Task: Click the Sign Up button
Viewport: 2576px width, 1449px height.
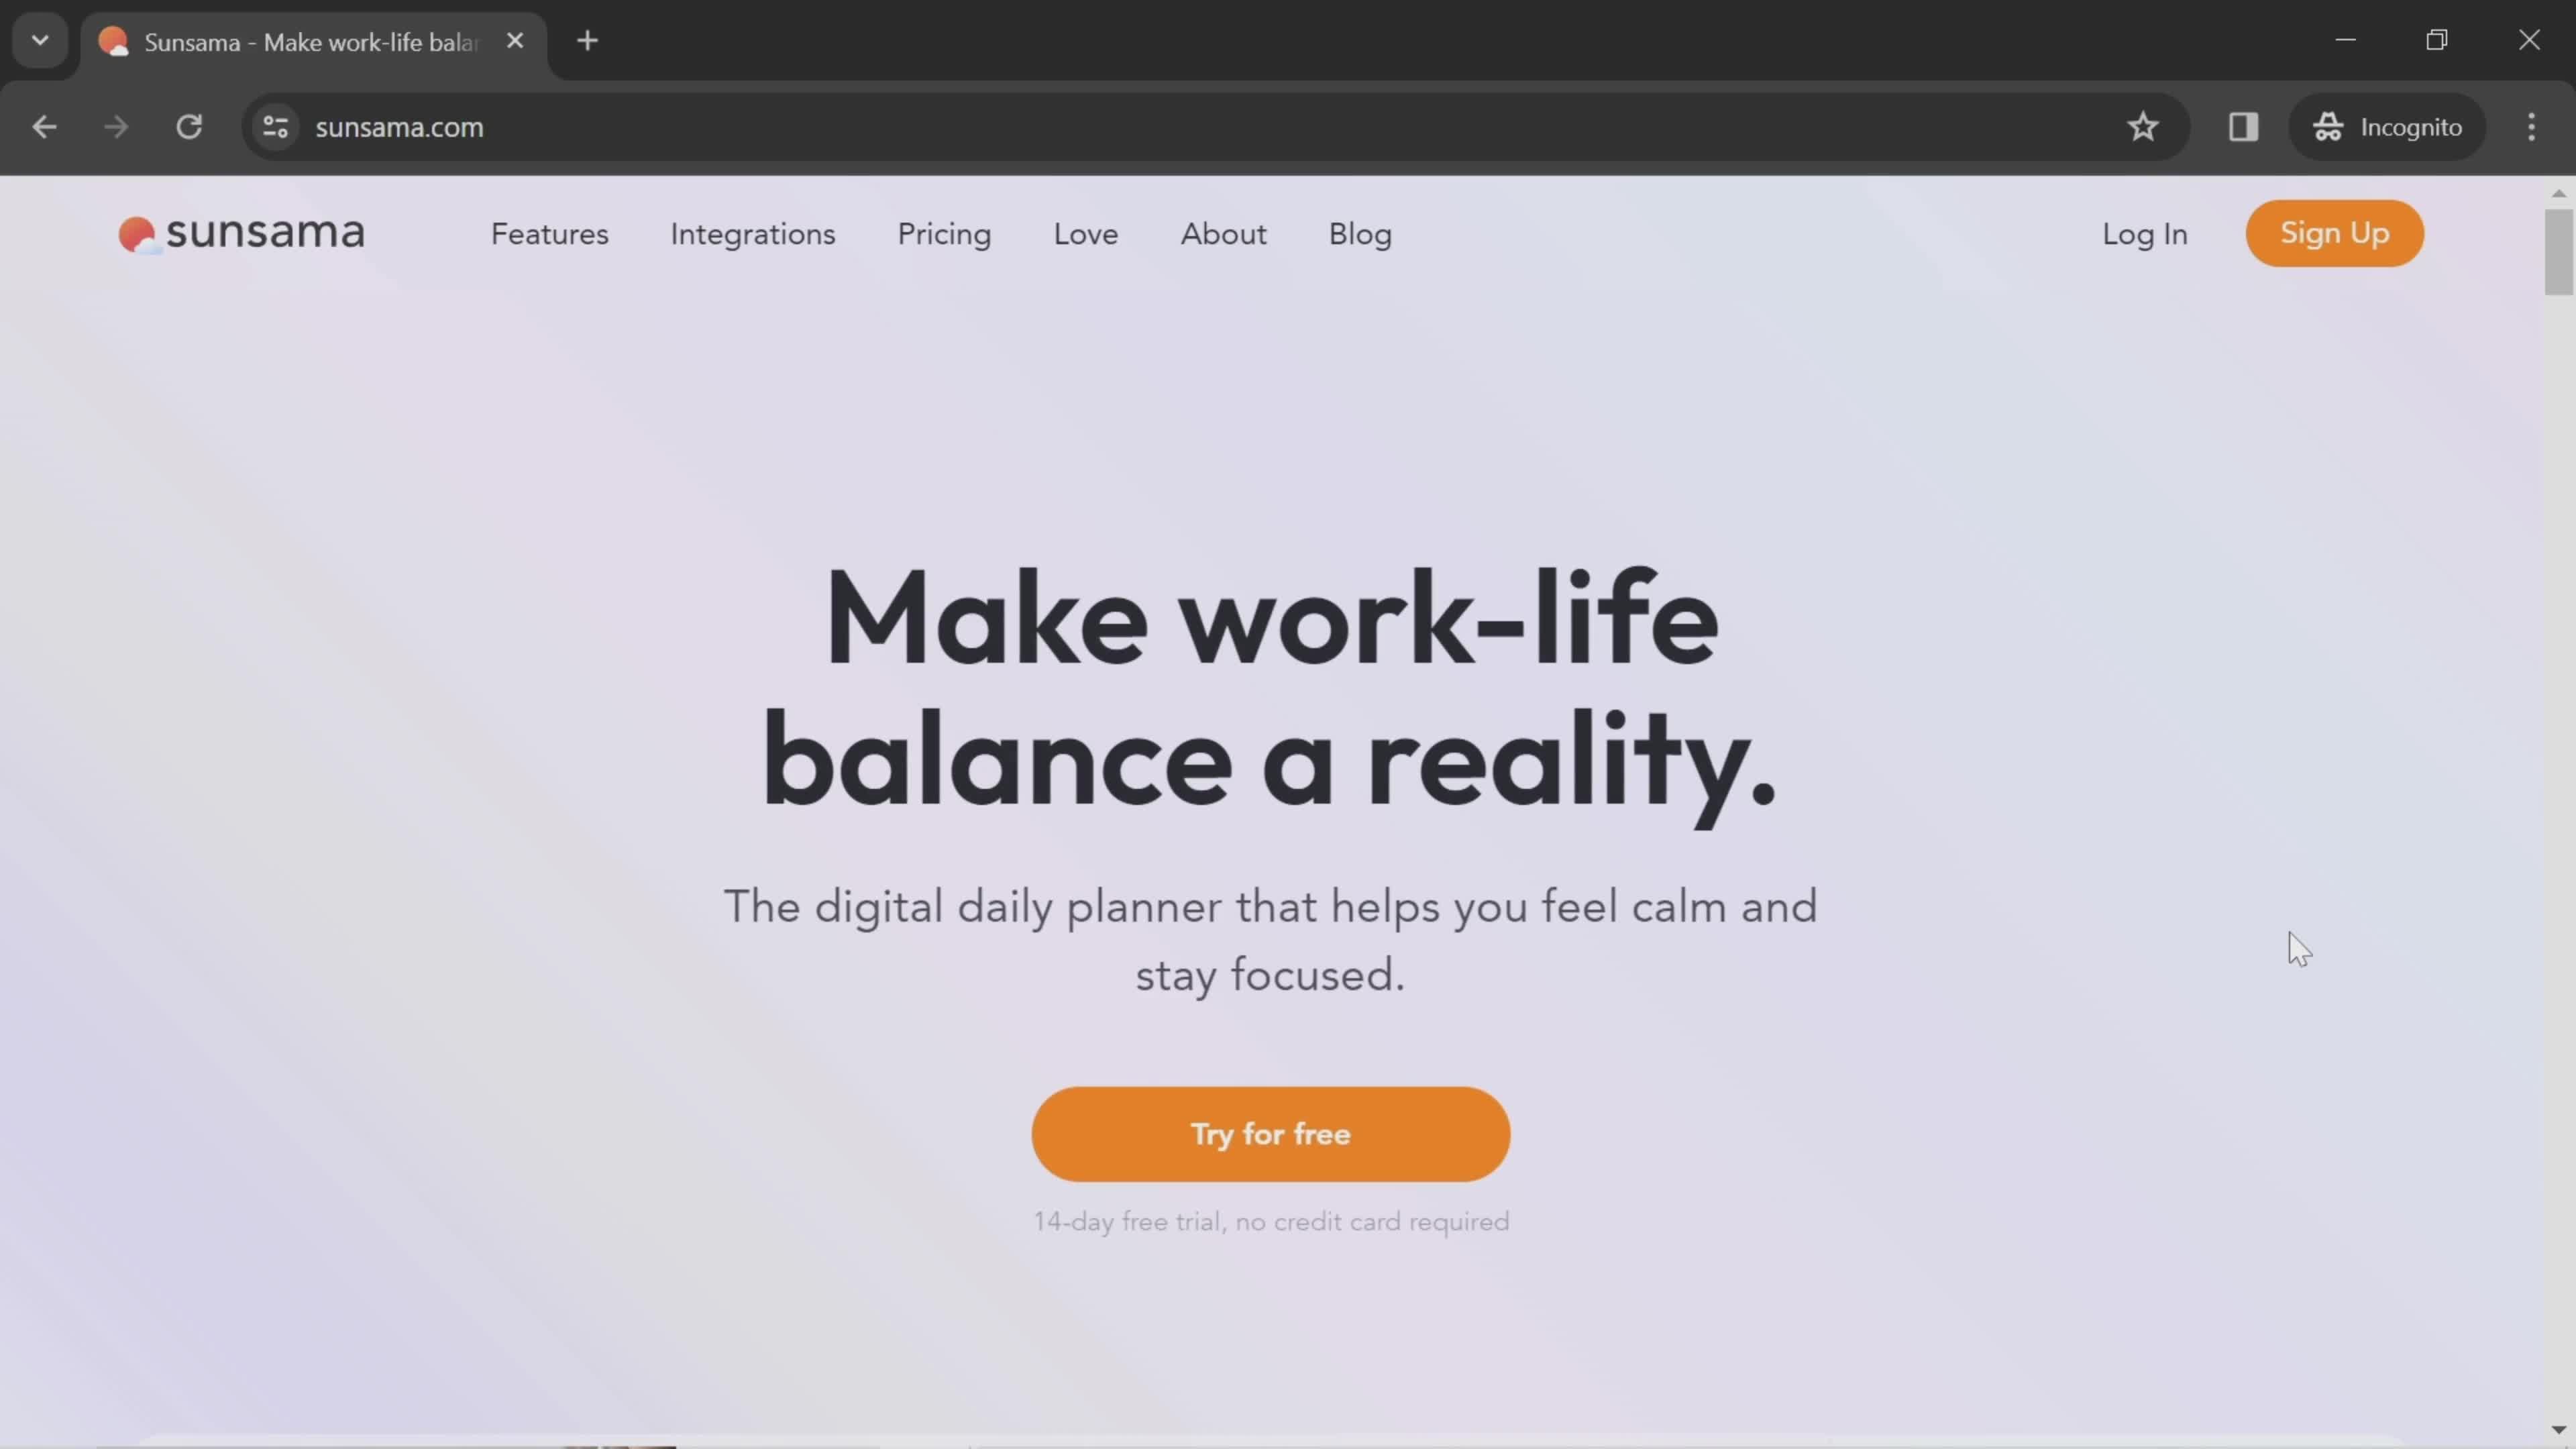Action: (x=2335, y=231)
